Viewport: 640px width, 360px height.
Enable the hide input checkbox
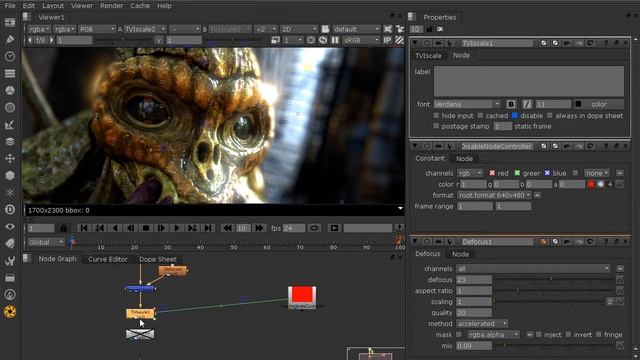pos(436,116)
